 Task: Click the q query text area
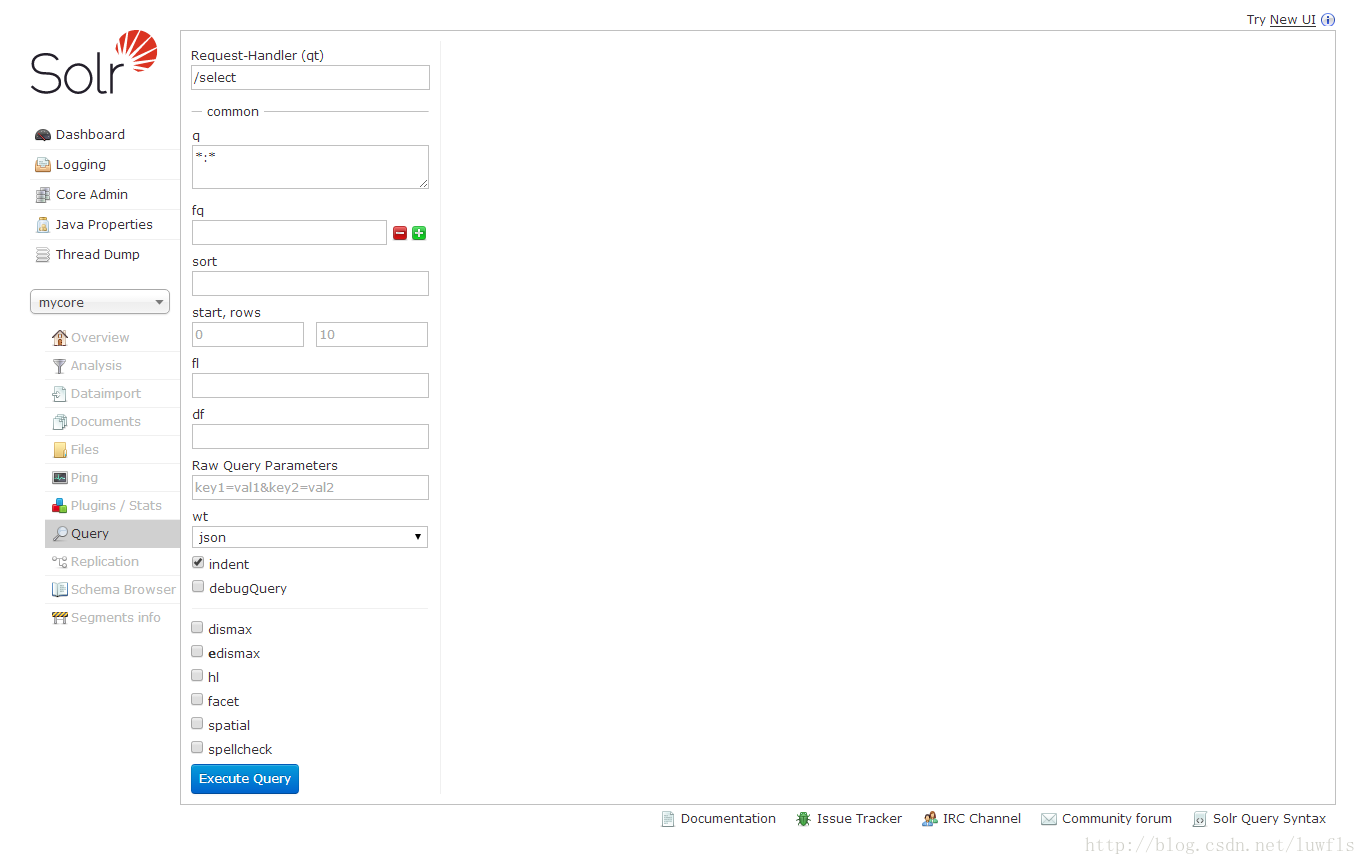[310, 167]
